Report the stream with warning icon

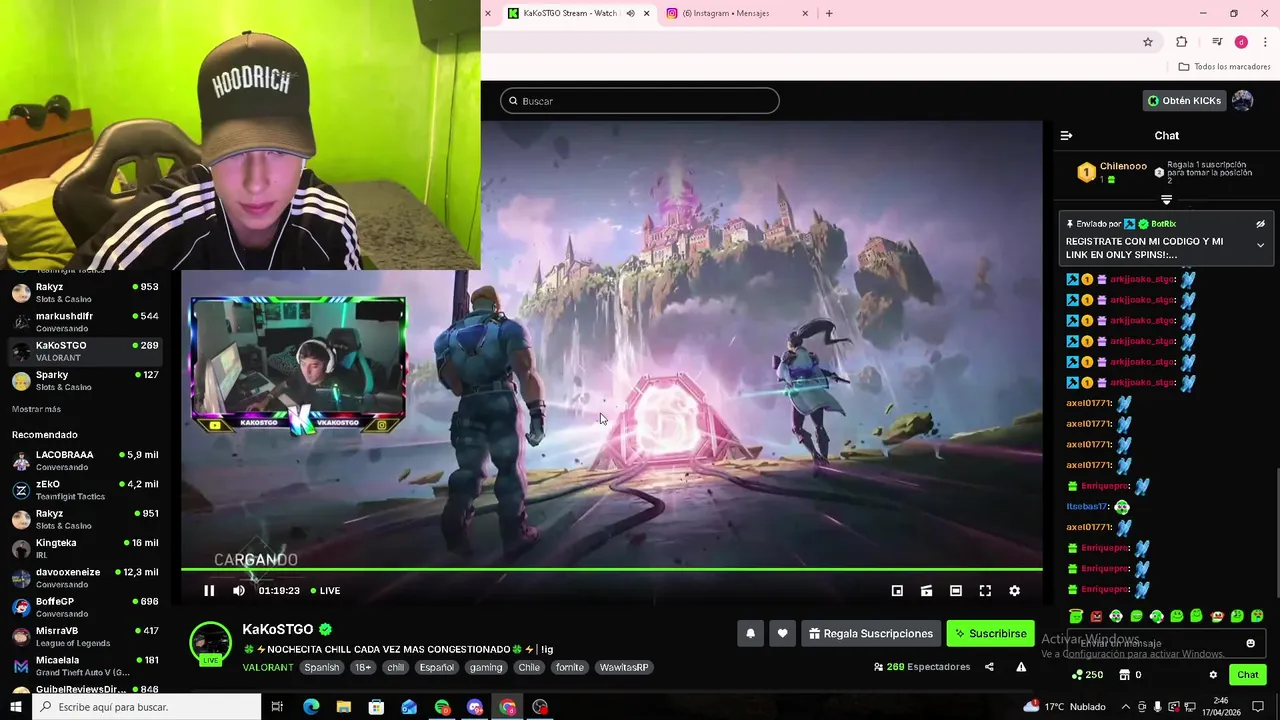[x=1021, y=667]
